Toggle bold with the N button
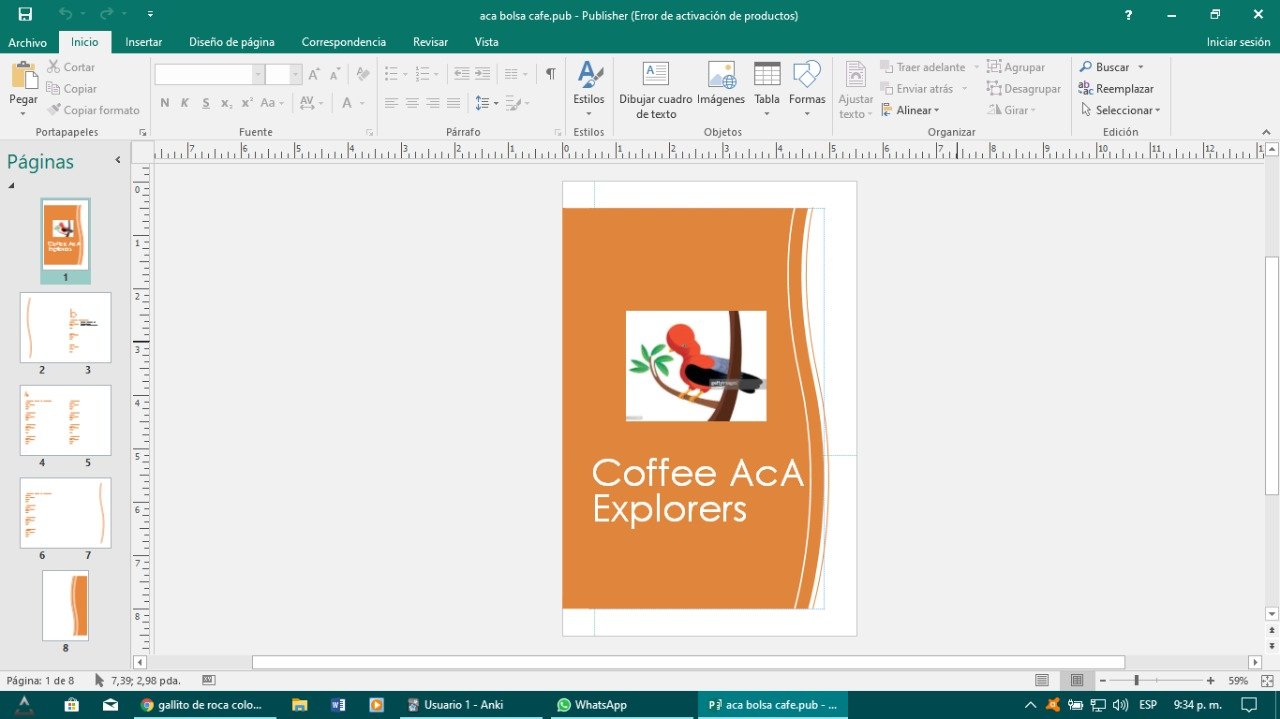The image size is (1280, 719). pyautogui.click(x=164, y=102)
